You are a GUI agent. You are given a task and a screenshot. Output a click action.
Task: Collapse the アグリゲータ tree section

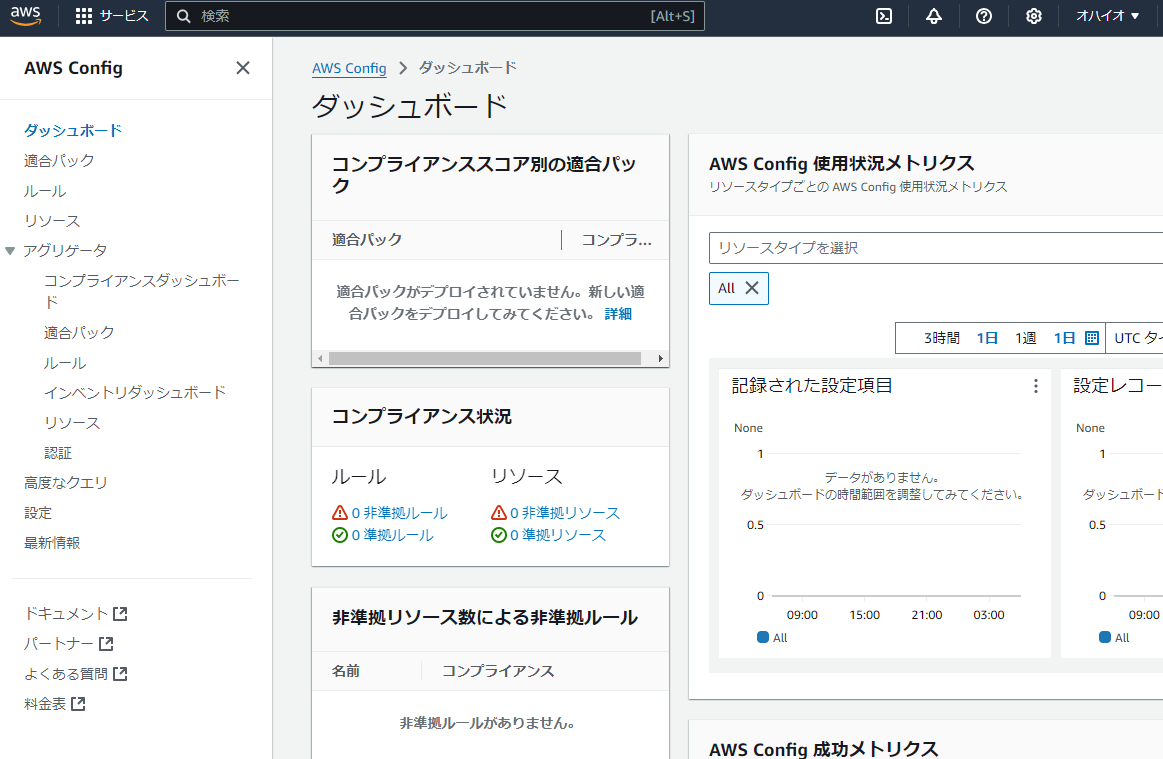click(x=10, y=251)
